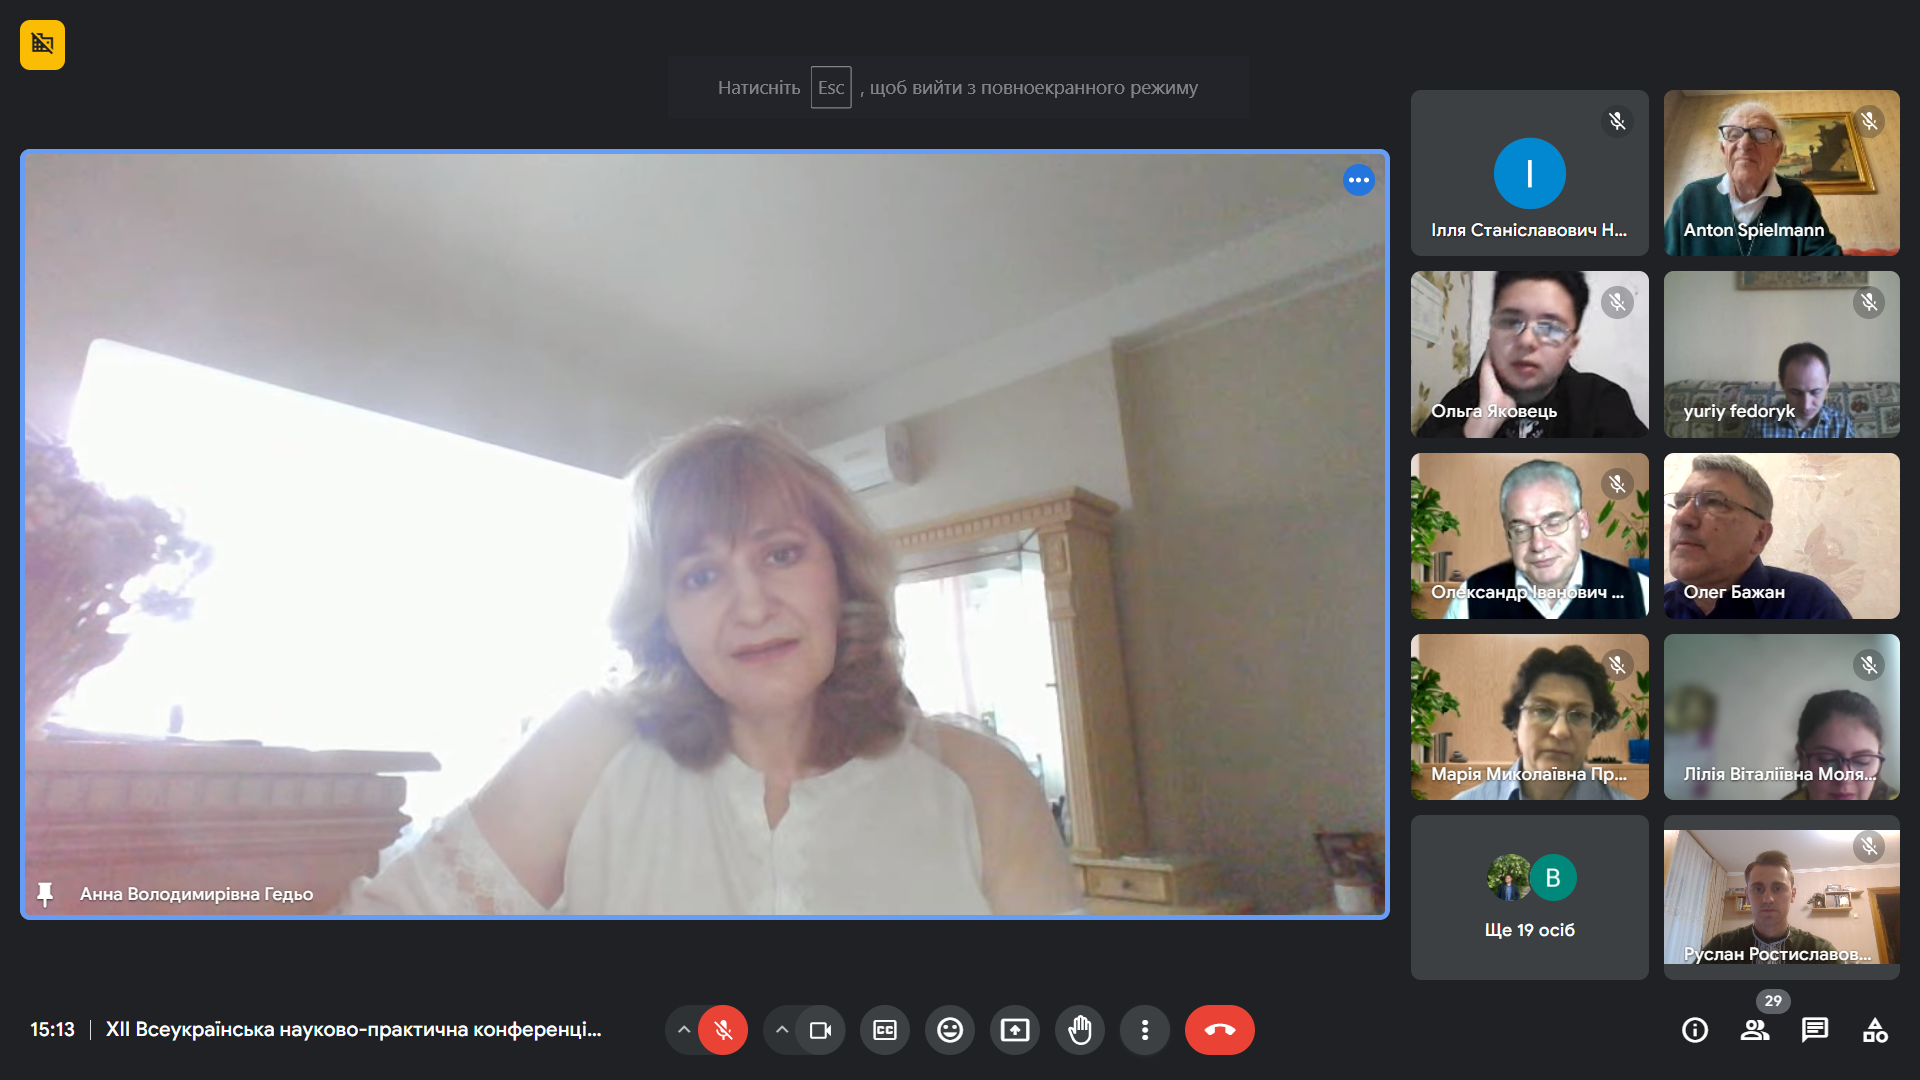
Task: Raise your hand
Action: [1080, 1030]
